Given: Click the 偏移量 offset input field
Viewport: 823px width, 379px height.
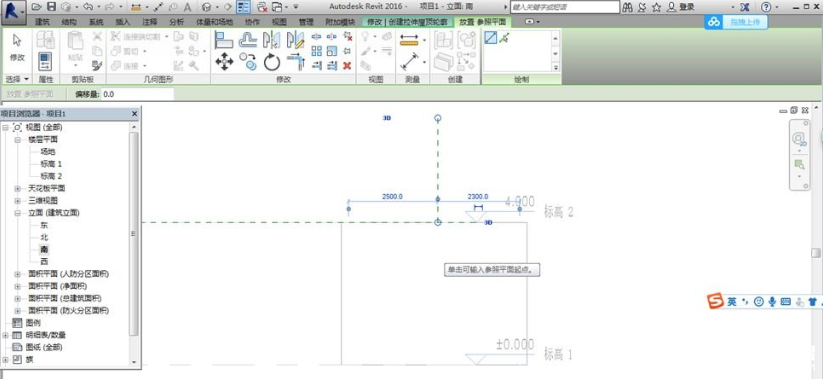Looking at the screenshot, I should 138,94.
